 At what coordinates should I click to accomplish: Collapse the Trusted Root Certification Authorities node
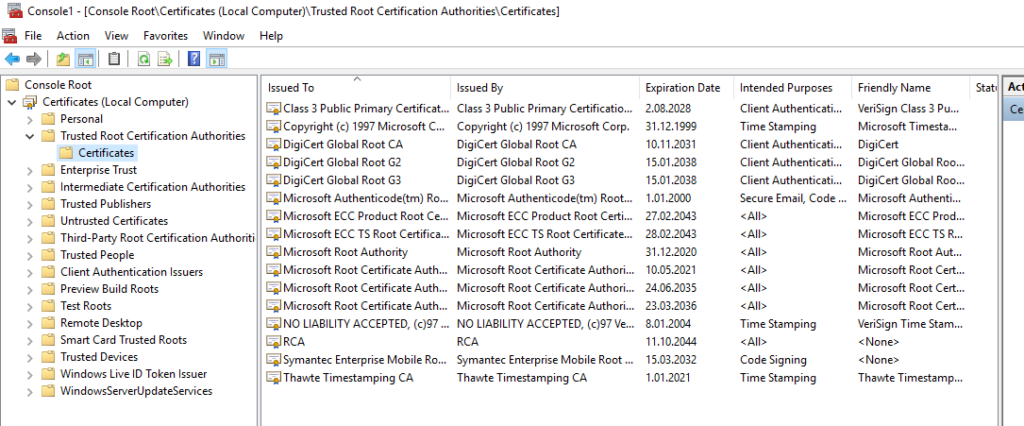tap(29, 136)
